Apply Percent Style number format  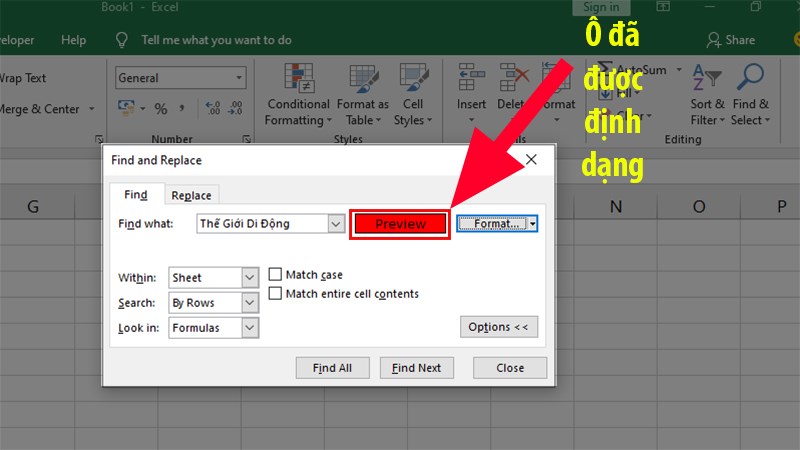(160, 108)
